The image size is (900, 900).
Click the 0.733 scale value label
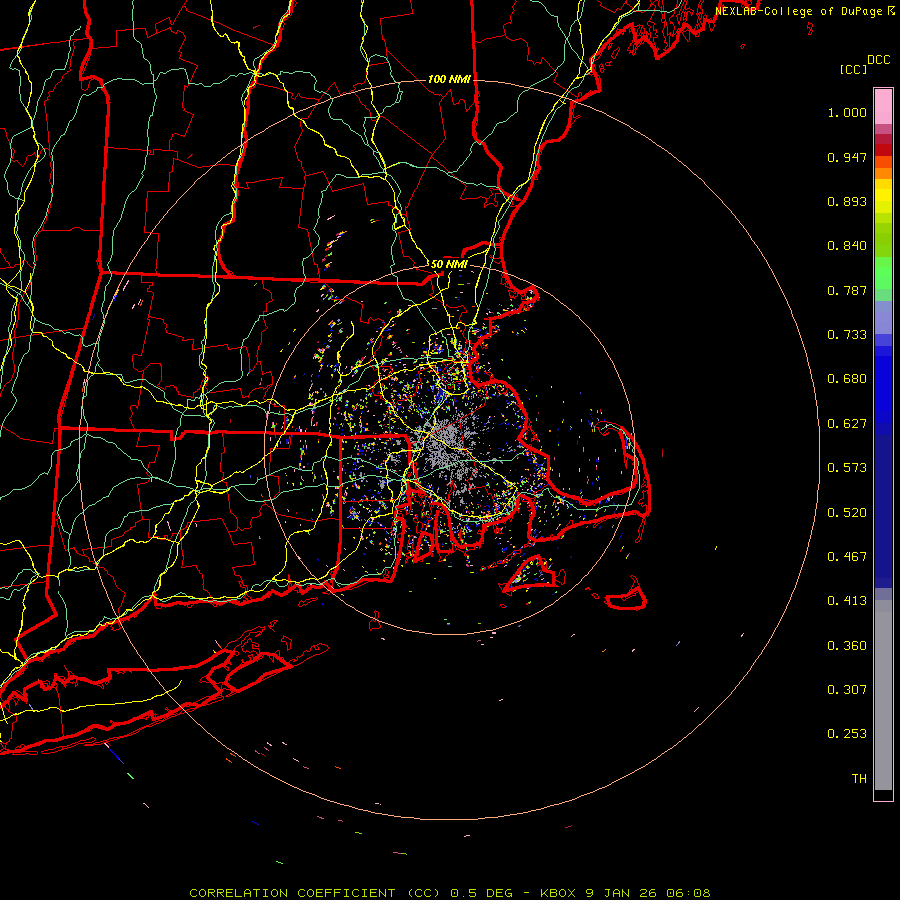(x=847, y=335)
